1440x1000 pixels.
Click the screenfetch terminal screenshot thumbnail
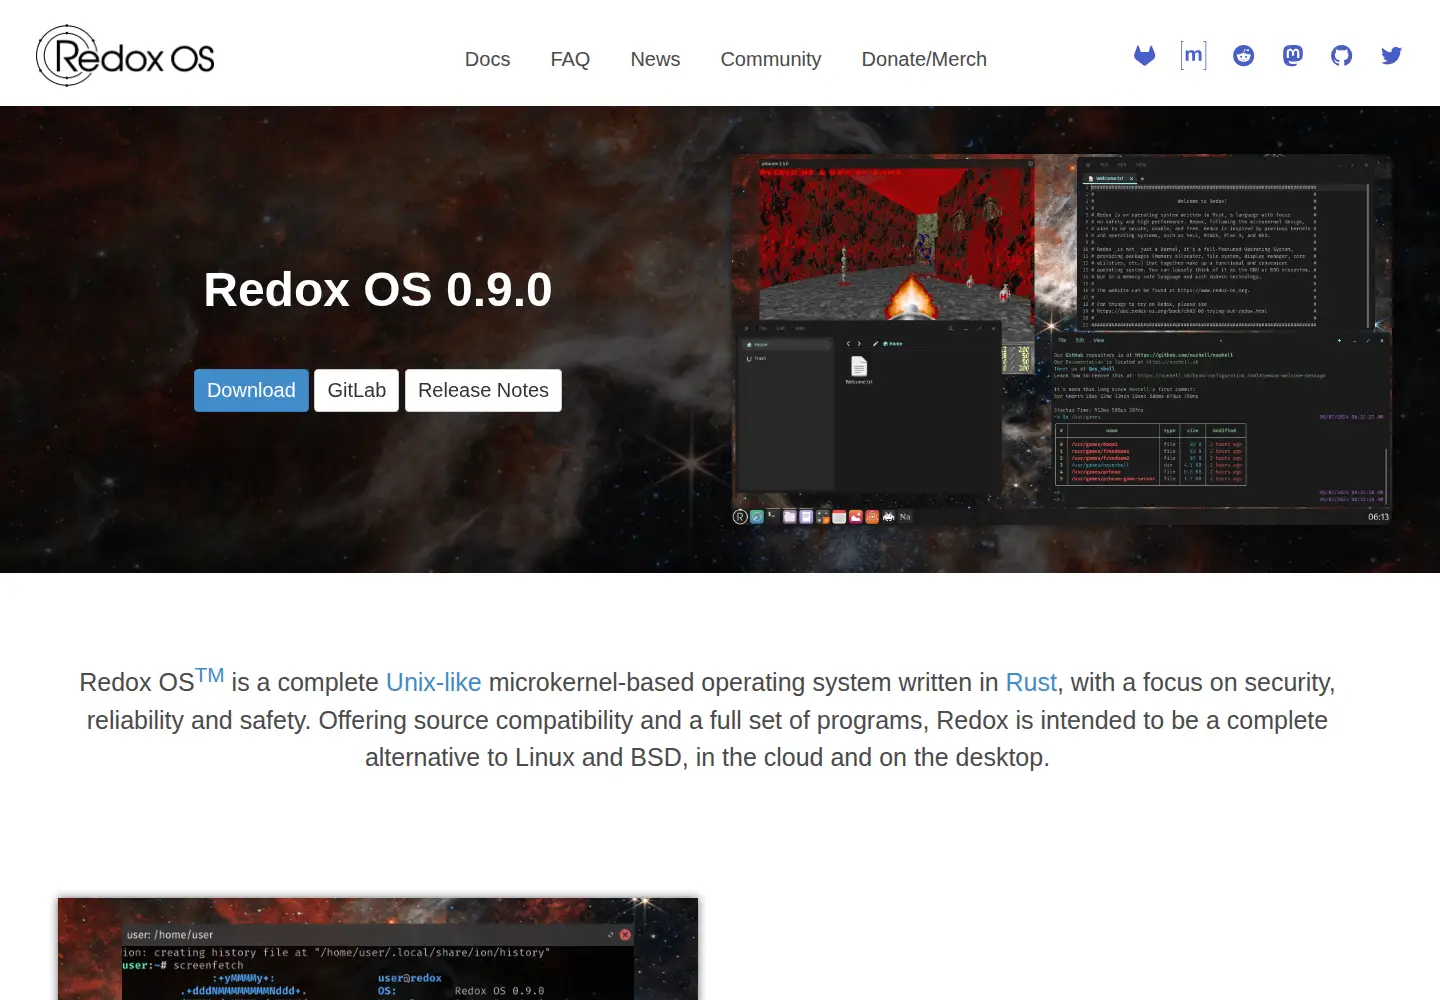point(378,949)
